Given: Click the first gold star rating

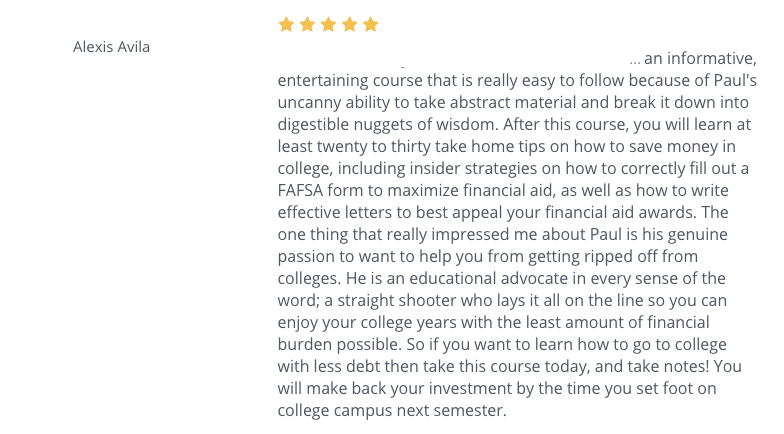Looking at the screenshot, I should (x=286, y=24).
